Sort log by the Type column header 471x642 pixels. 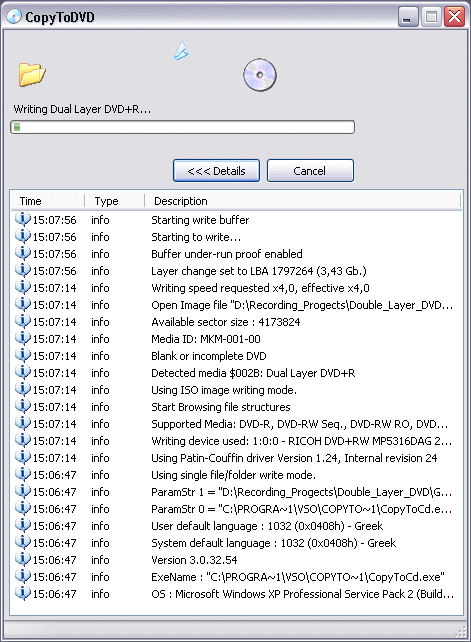[115, 201]
